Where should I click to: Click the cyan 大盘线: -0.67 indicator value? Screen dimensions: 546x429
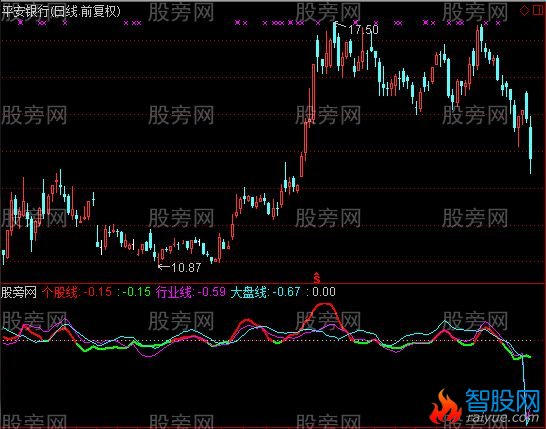[x=265, y=292]
